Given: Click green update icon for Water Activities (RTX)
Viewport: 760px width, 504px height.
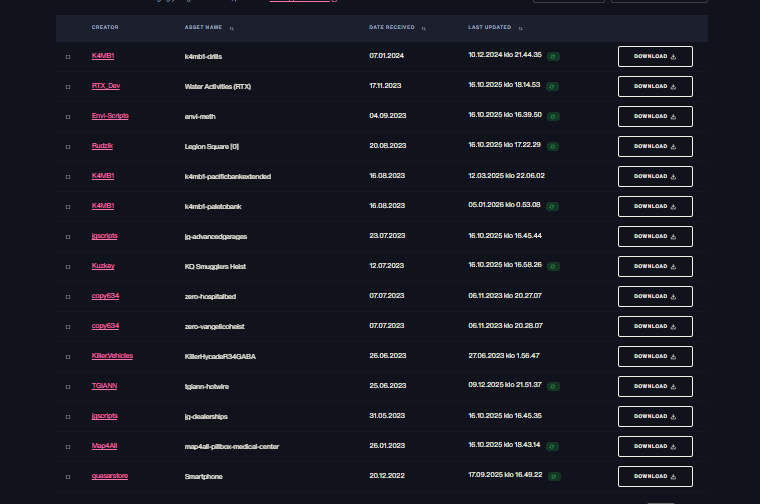Looking at the screenshot, I should pyautogui.click(x=552, y=87).
